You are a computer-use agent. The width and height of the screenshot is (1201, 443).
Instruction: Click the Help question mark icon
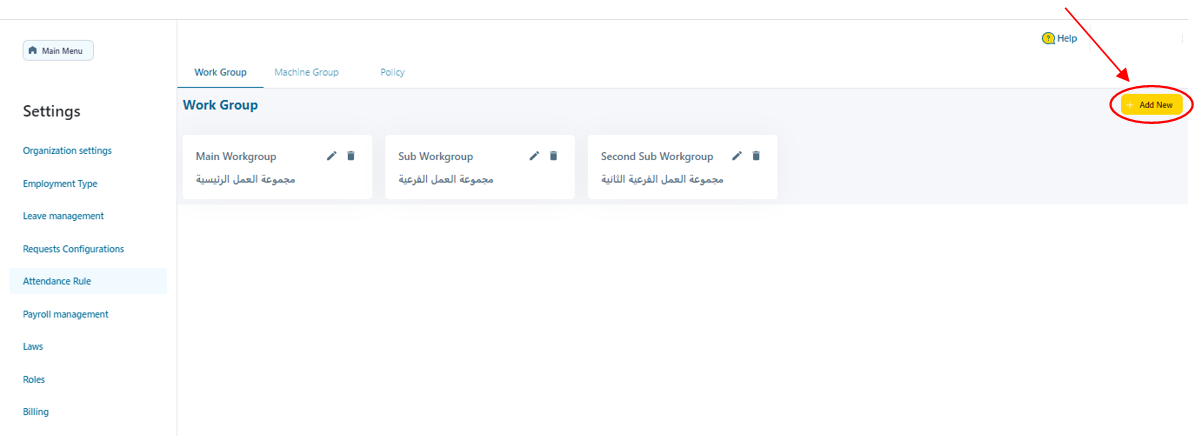1048,39
